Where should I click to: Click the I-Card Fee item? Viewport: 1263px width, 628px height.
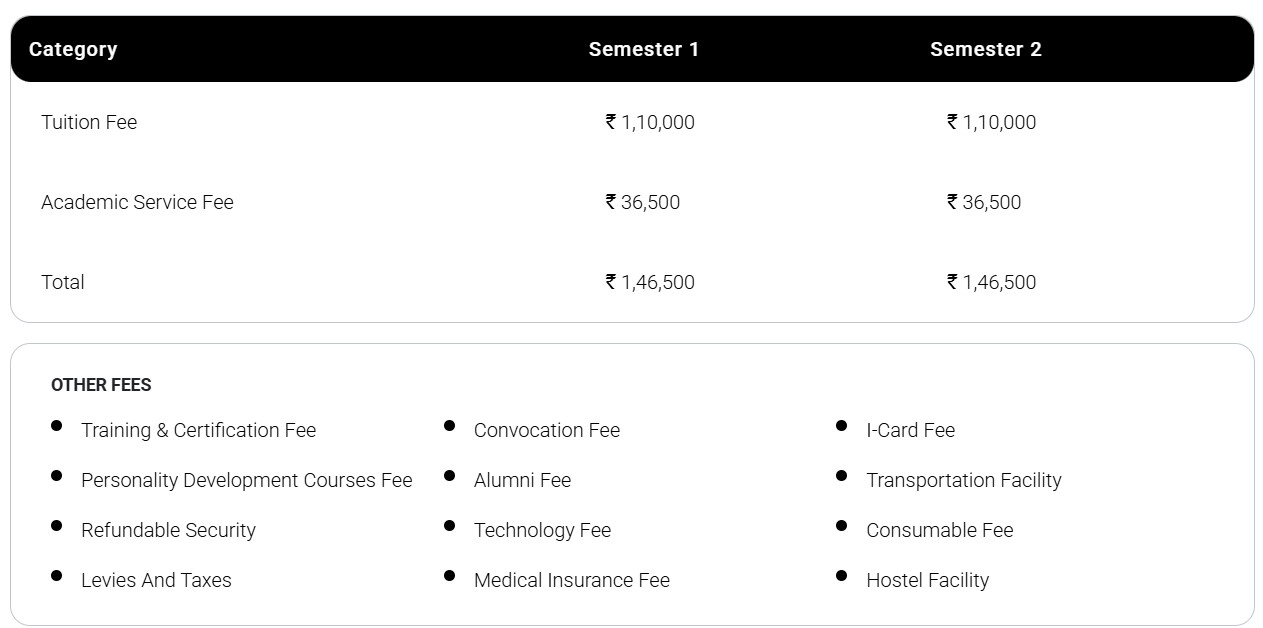click(x=910, y=430)
